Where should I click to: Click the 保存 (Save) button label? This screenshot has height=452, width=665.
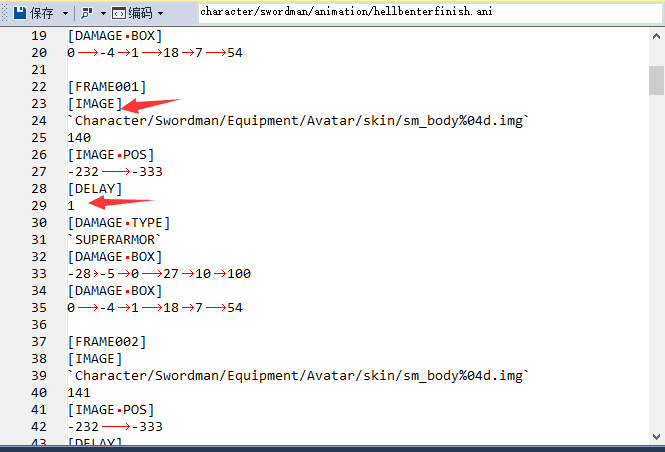tap(42, 13)
